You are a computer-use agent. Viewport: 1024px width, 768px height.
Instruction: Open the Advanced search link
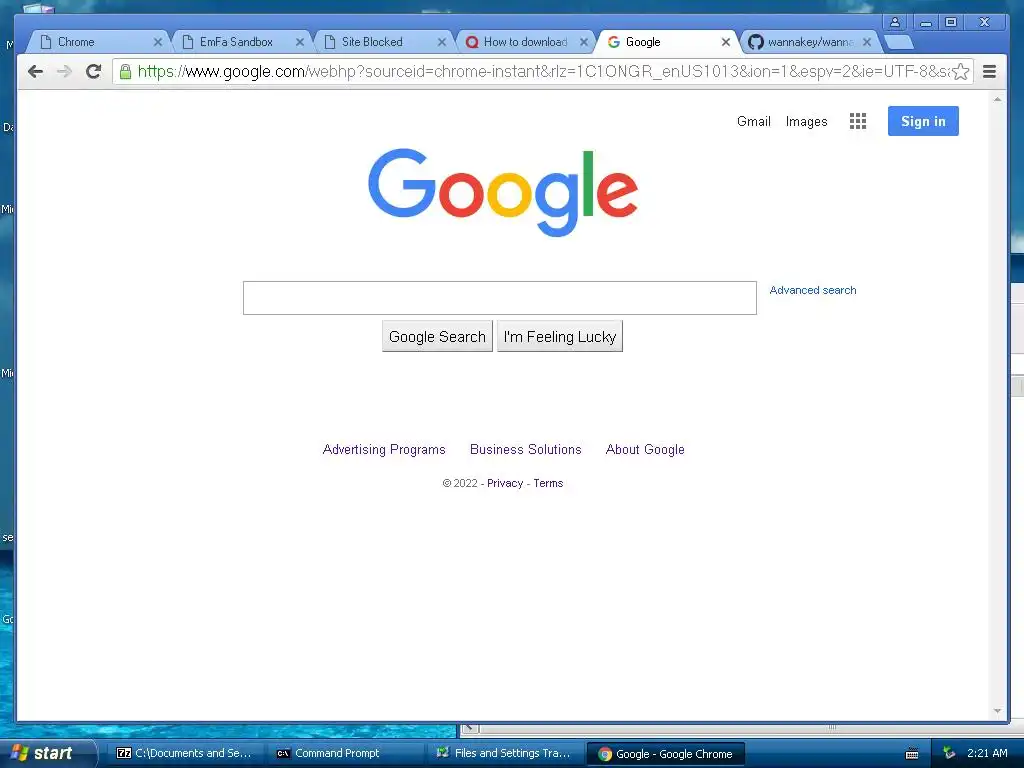[x=812, y=290]
